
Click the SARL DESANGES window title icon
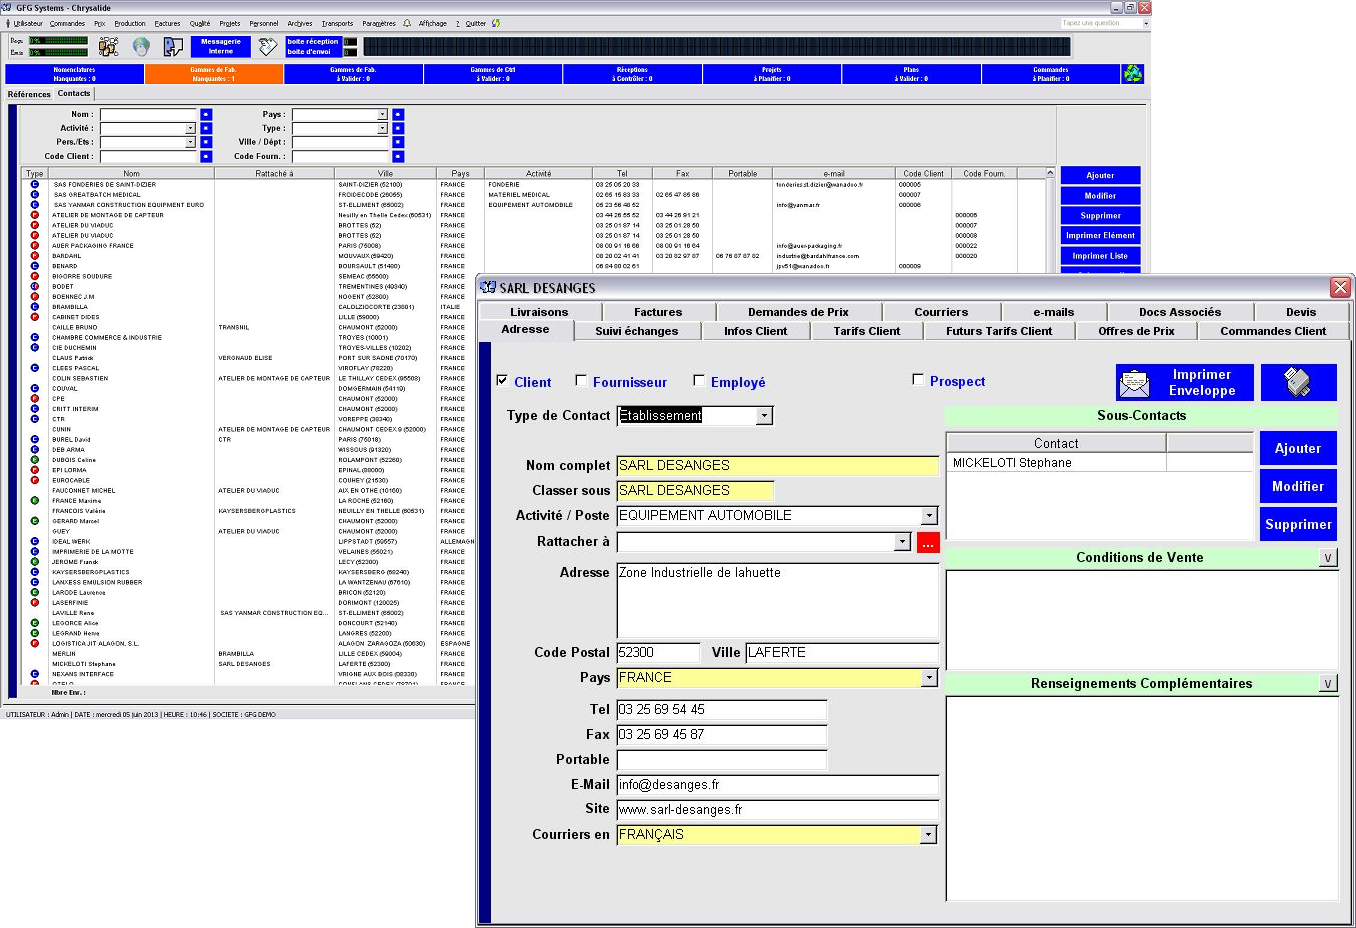[x=488, y=288]
